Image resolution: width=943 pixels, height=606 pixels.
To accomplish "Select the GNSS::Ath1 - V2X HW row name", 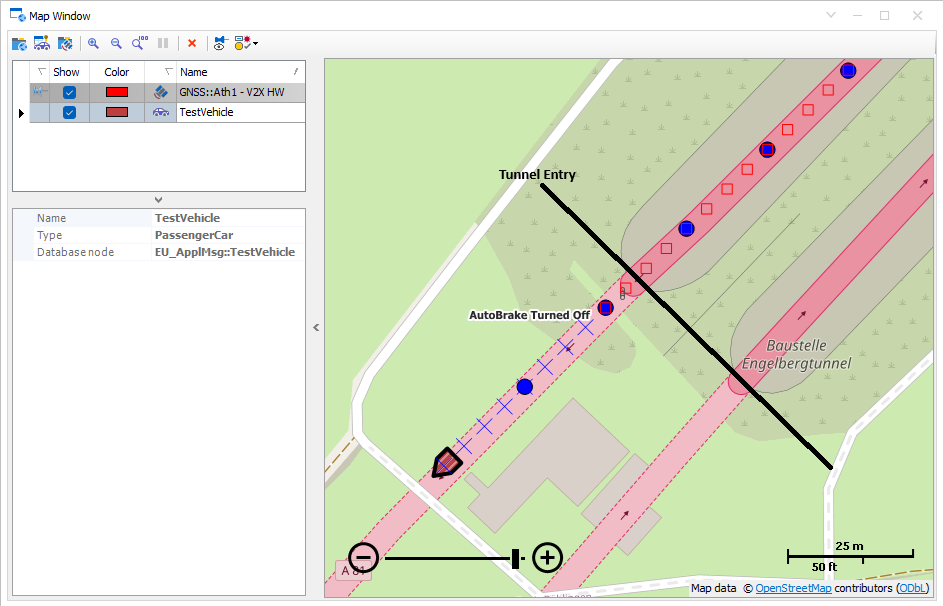I will pyautogui.click(x=232, y=92).
